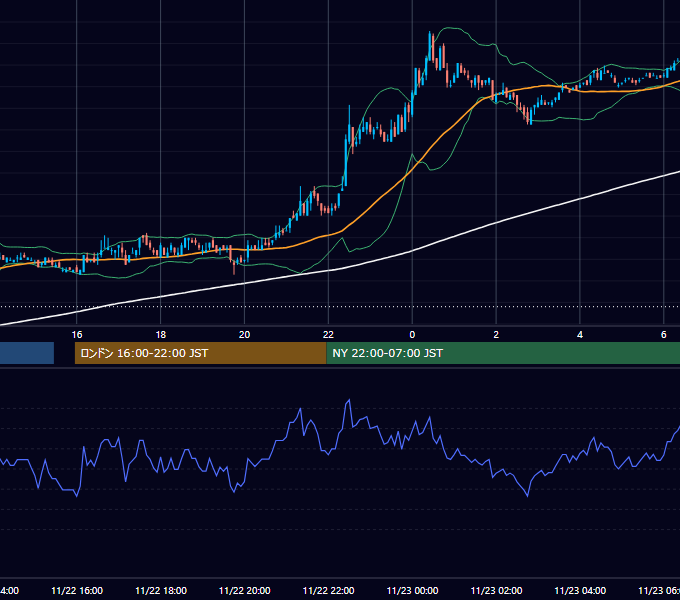
Task: Click the blue session bar left of ロンドン
Action: tap(27, 353)
